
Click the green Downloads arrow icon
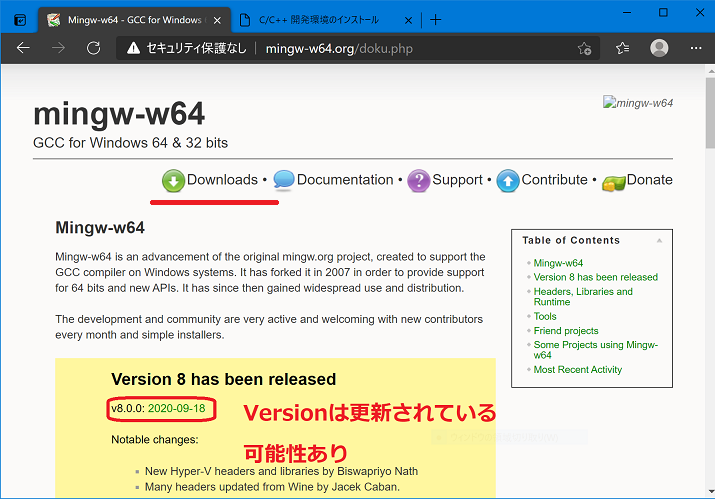(173, 181)
